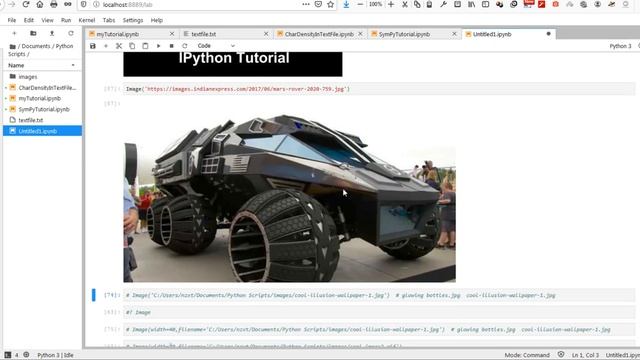Paste cells from the clipboard icon
Viewport: 640px width, 360px height.
pos(145,46)
